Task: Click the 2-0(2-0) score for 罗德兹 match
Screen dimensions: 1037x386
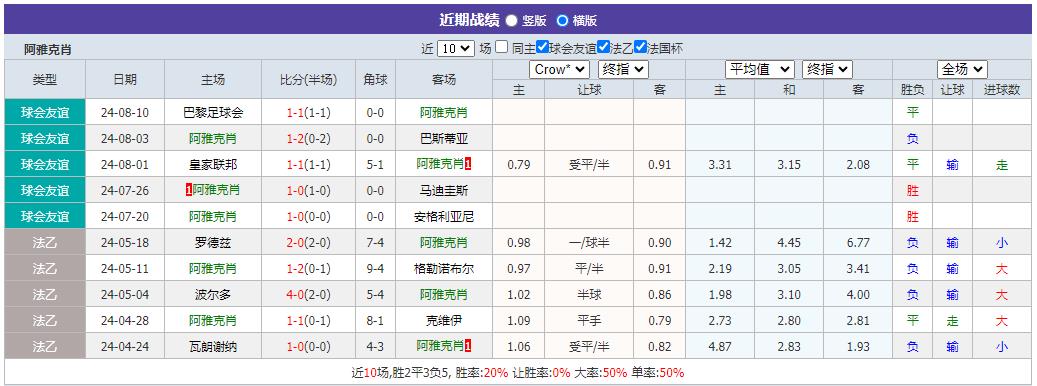Action: point(309,243)
